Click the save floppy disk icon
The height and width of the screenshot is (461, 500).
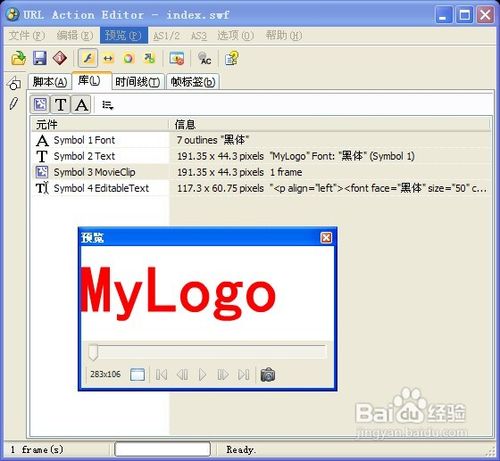pyautogui.click(x=40, y=58)
